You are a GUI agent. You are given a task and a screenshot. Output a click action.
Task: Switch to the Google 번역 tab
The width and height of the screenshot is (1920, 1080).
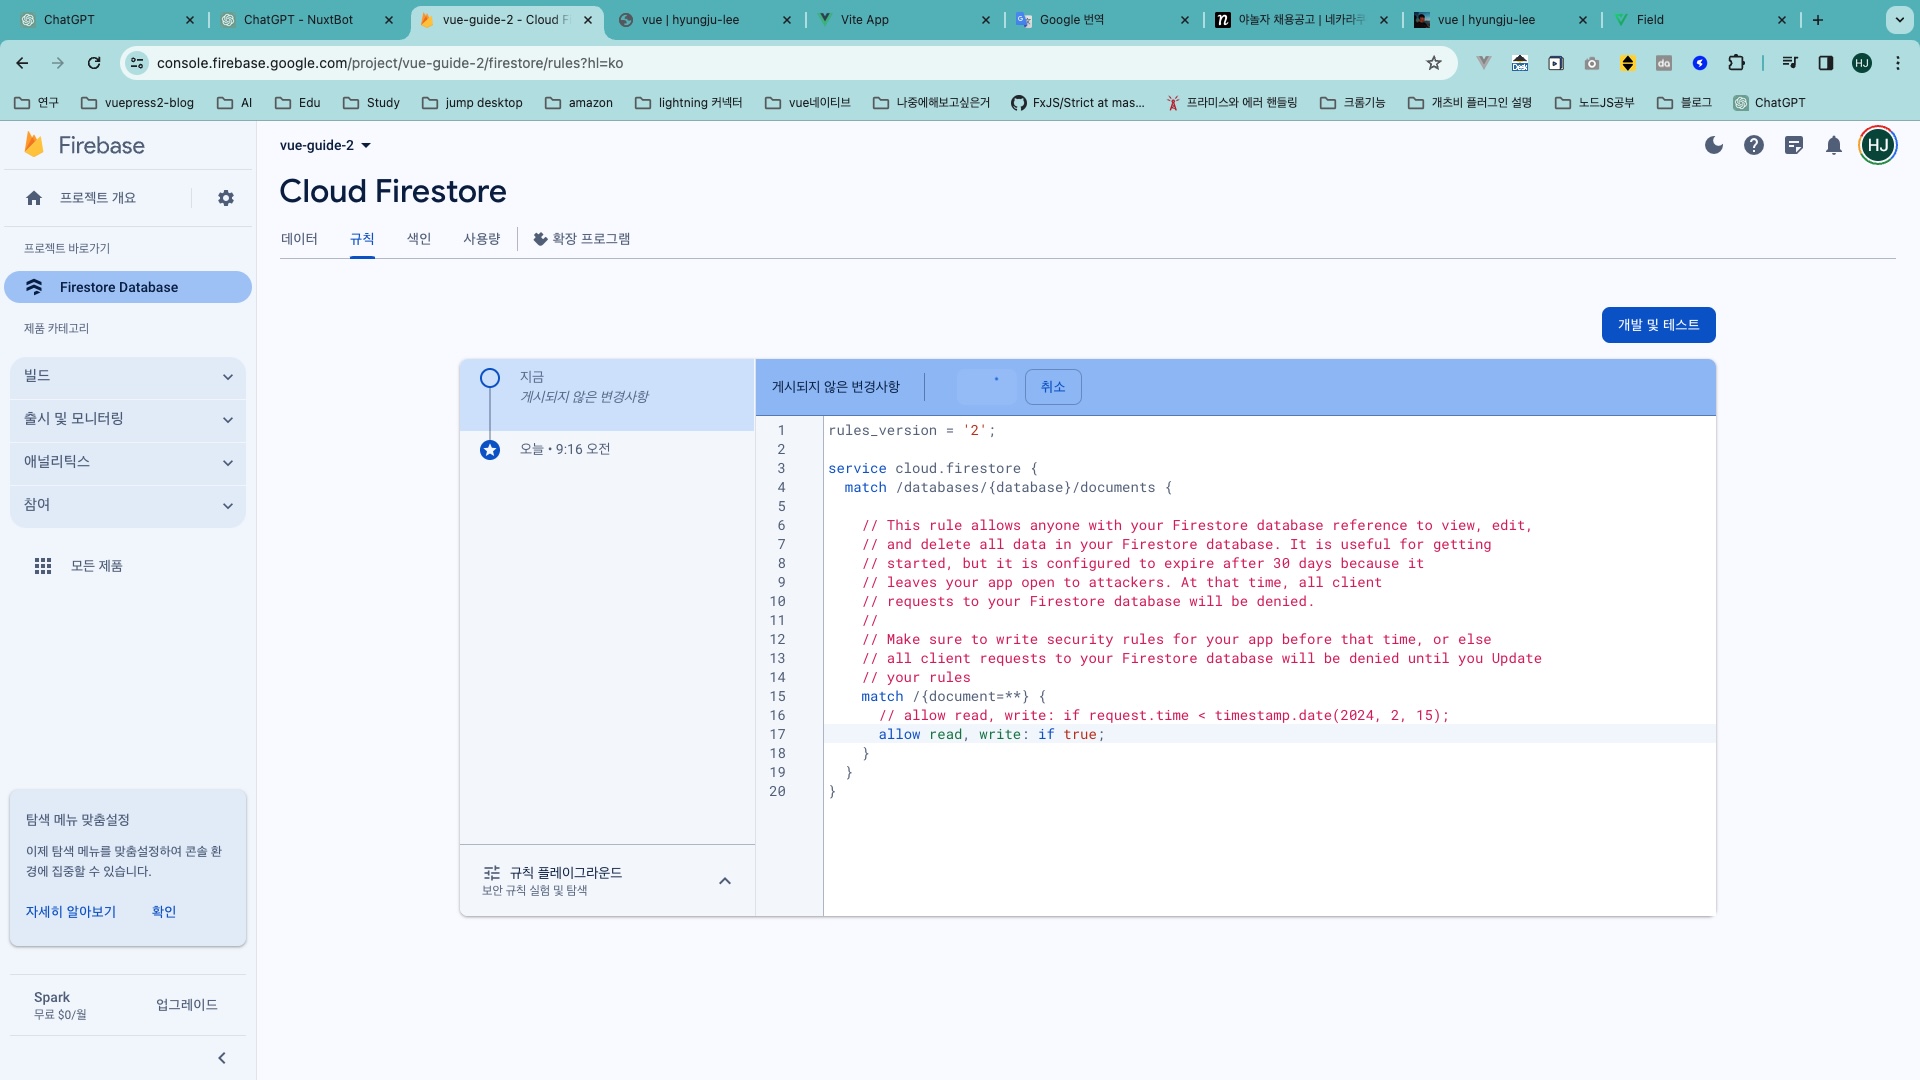coord(1103,20)
